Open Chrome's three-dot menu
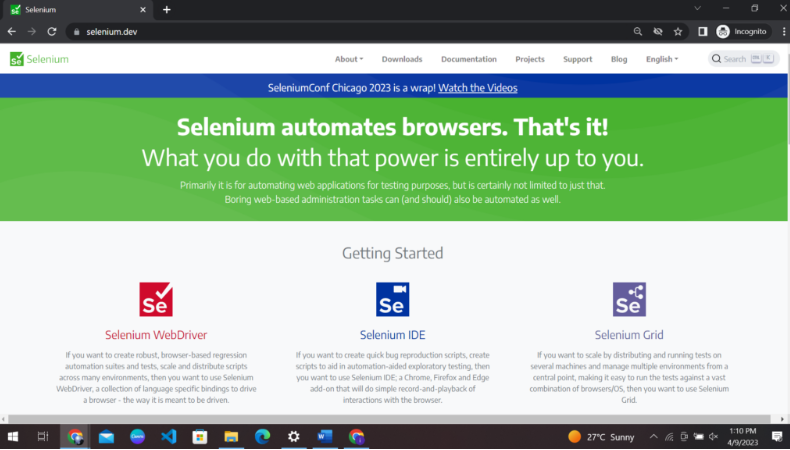790x450 pixels. point(778,31)
